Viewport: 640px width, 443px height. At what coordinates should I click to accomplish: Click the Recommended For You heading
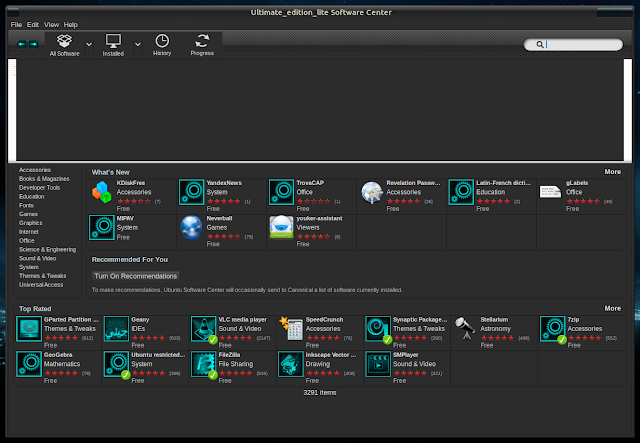pos(130,260)
